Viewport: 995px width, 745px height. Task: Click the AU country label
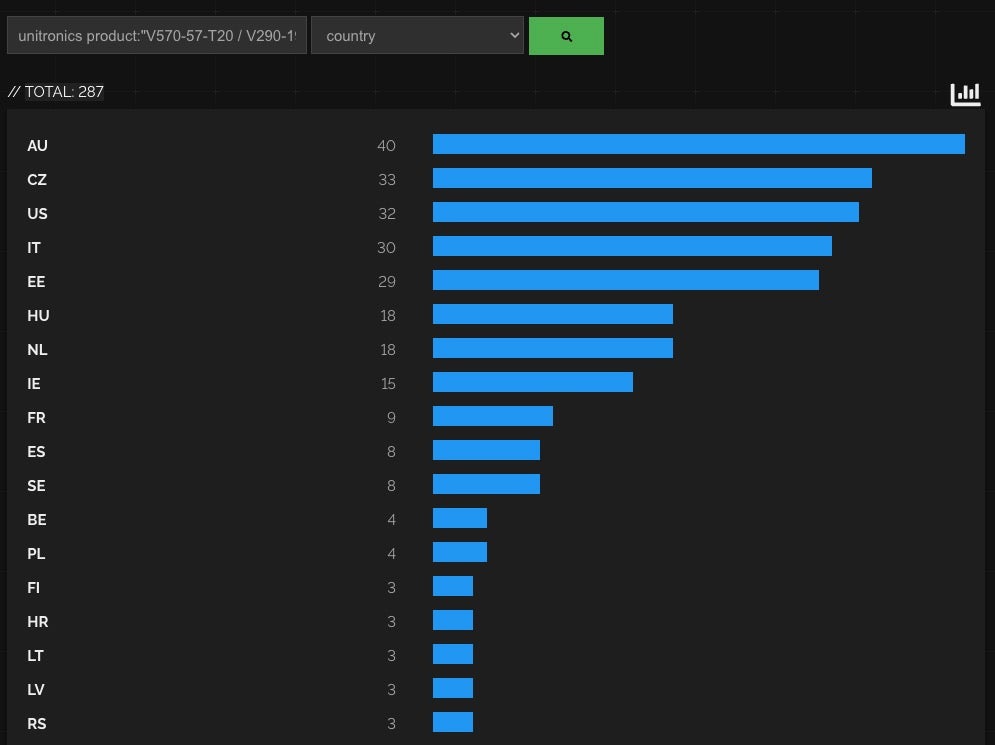click(x=37, y=146)
